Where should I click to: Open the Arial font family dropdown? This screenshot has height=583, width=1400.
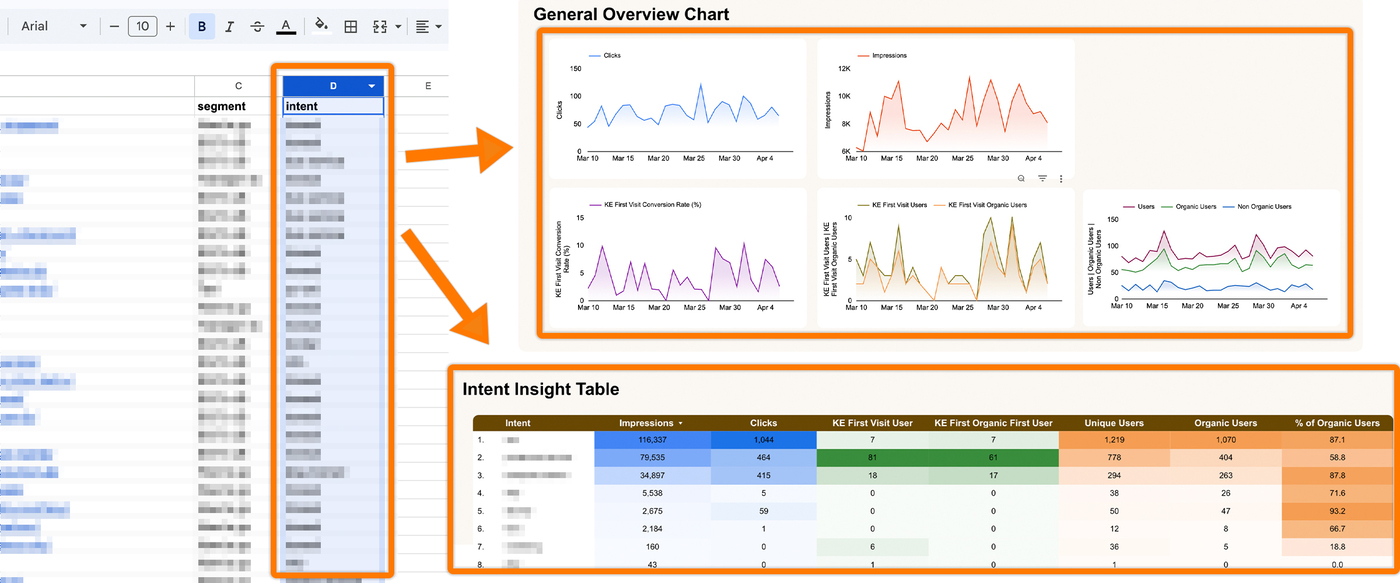[53, 26]
